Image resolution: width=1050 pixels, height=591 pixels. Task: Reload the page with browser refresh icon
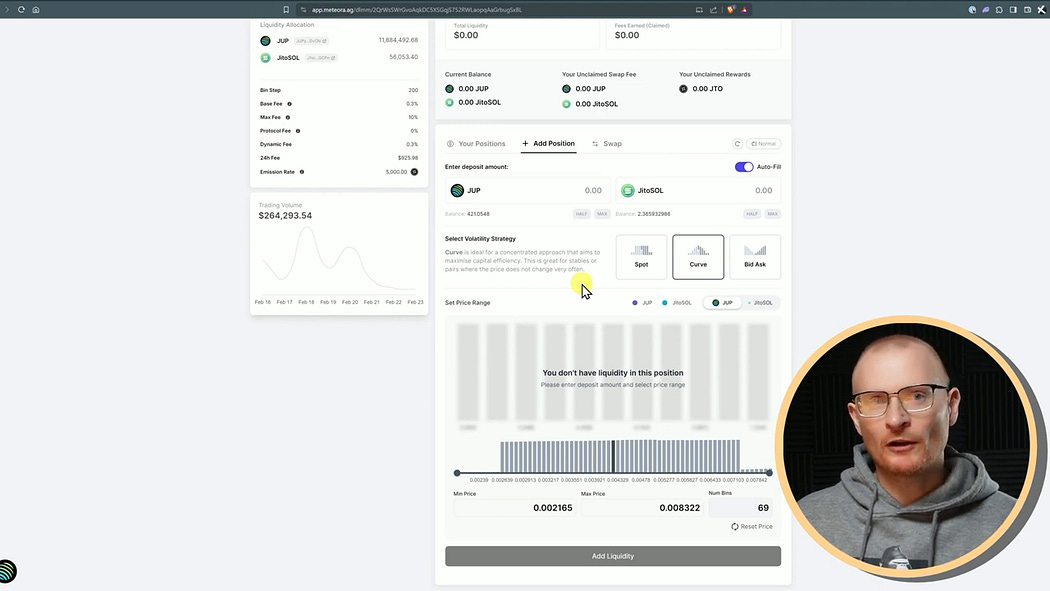[21, 9]
